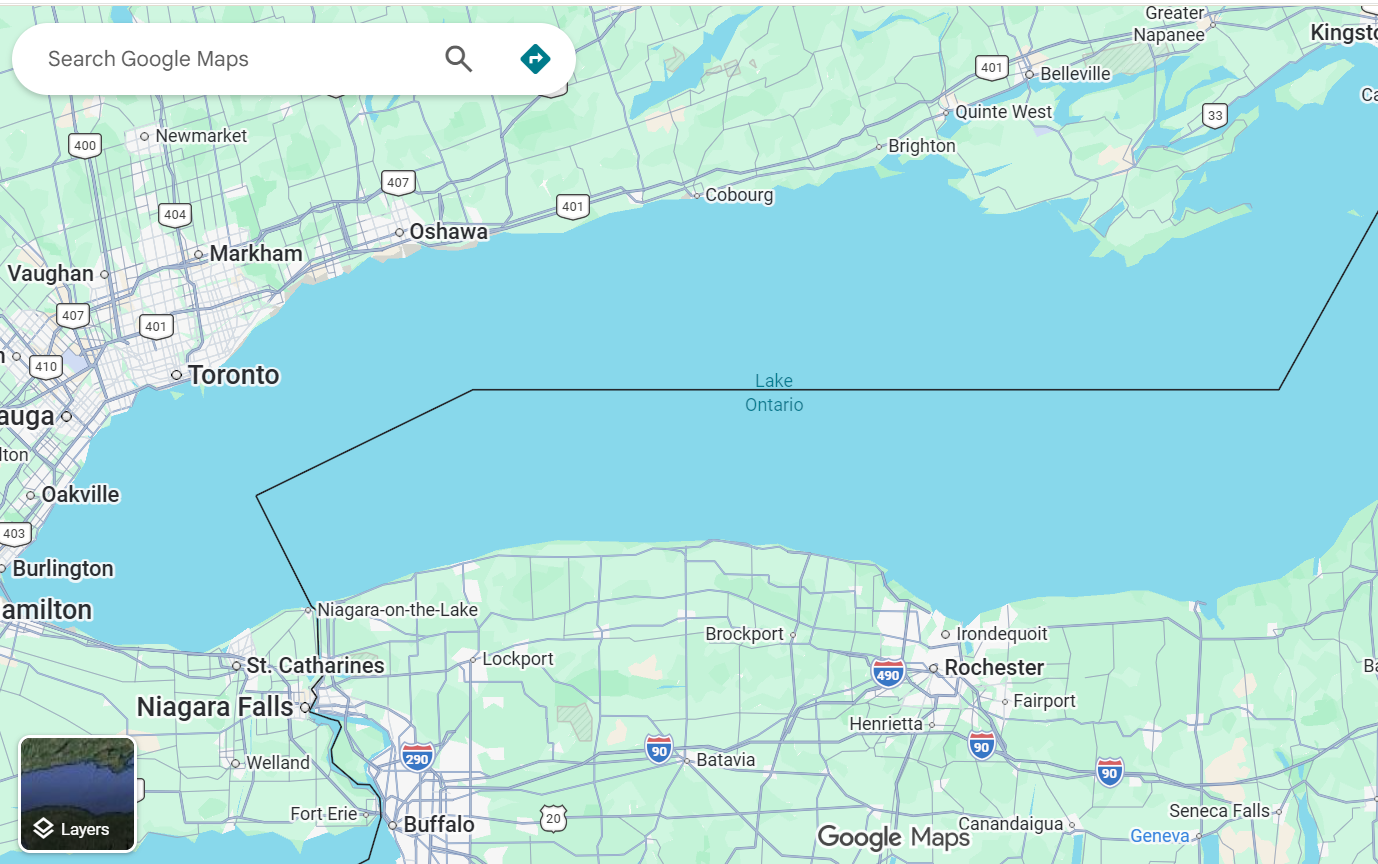Select the Lockport label
Image resolution: width=1378 pixels, height=864 pixels.
click(x=518, y=659)
